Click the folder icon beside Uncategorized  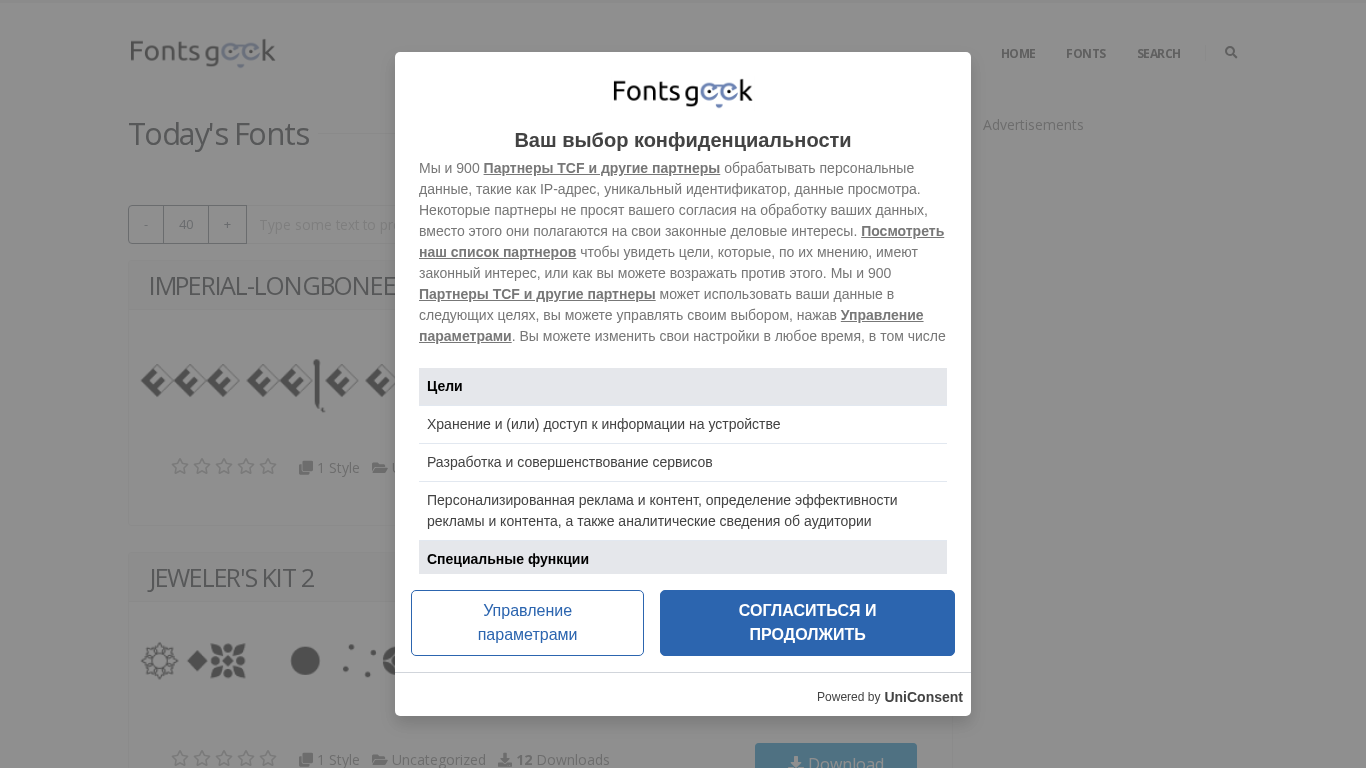(380, 760)
